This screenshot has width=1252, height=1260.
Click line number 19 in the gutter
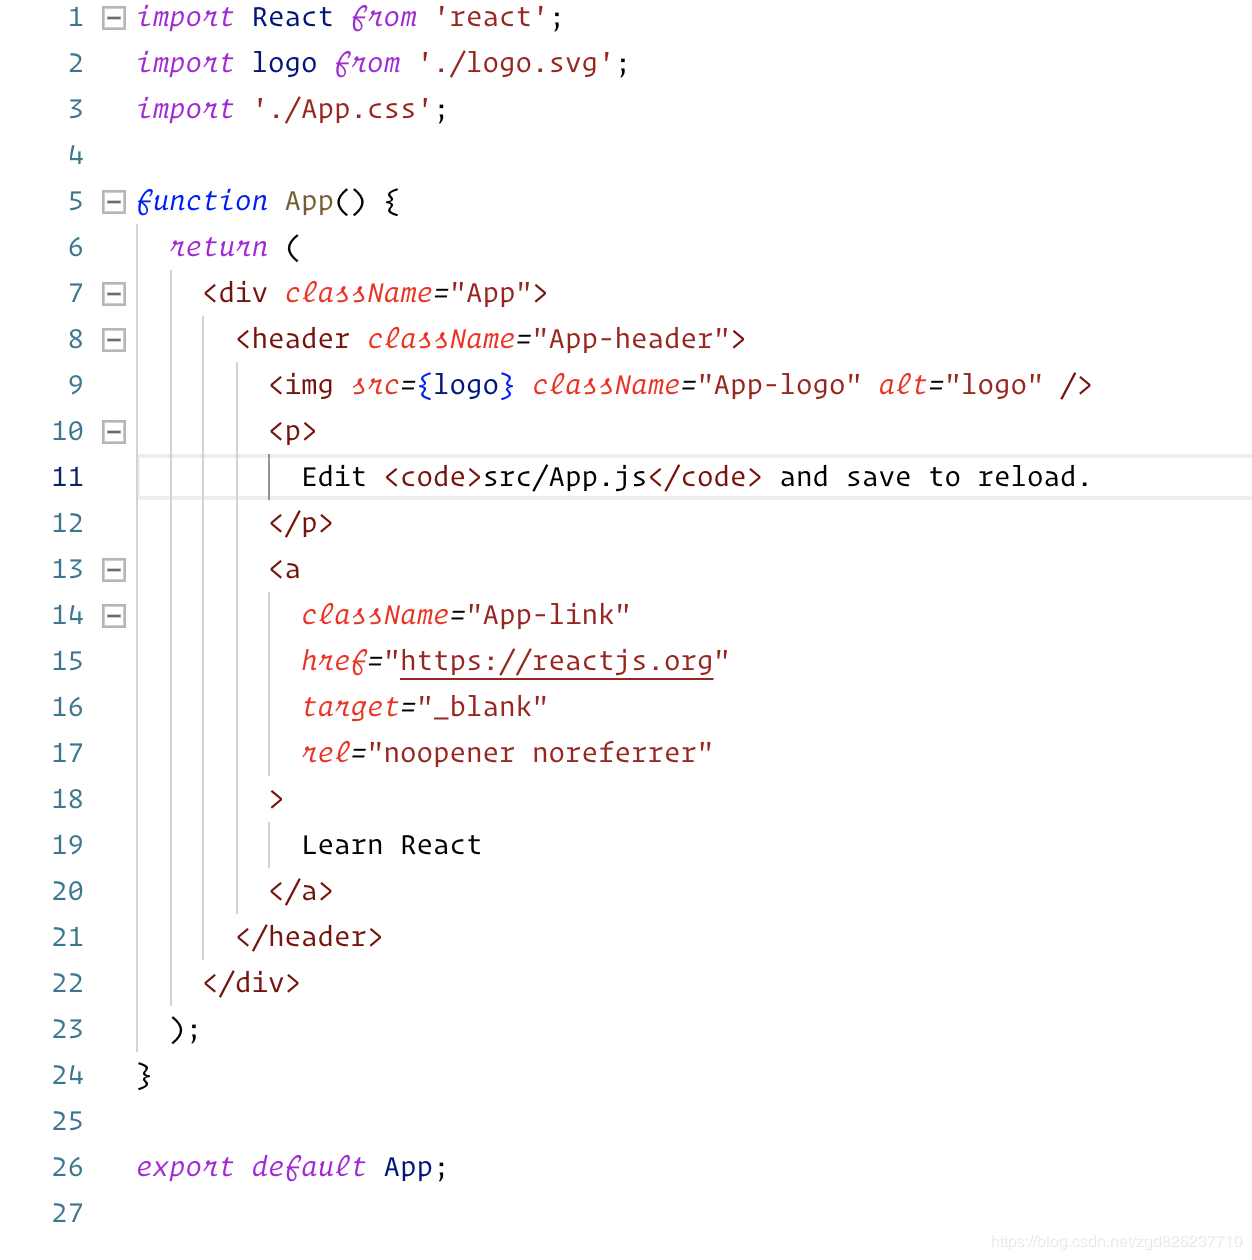67,845
